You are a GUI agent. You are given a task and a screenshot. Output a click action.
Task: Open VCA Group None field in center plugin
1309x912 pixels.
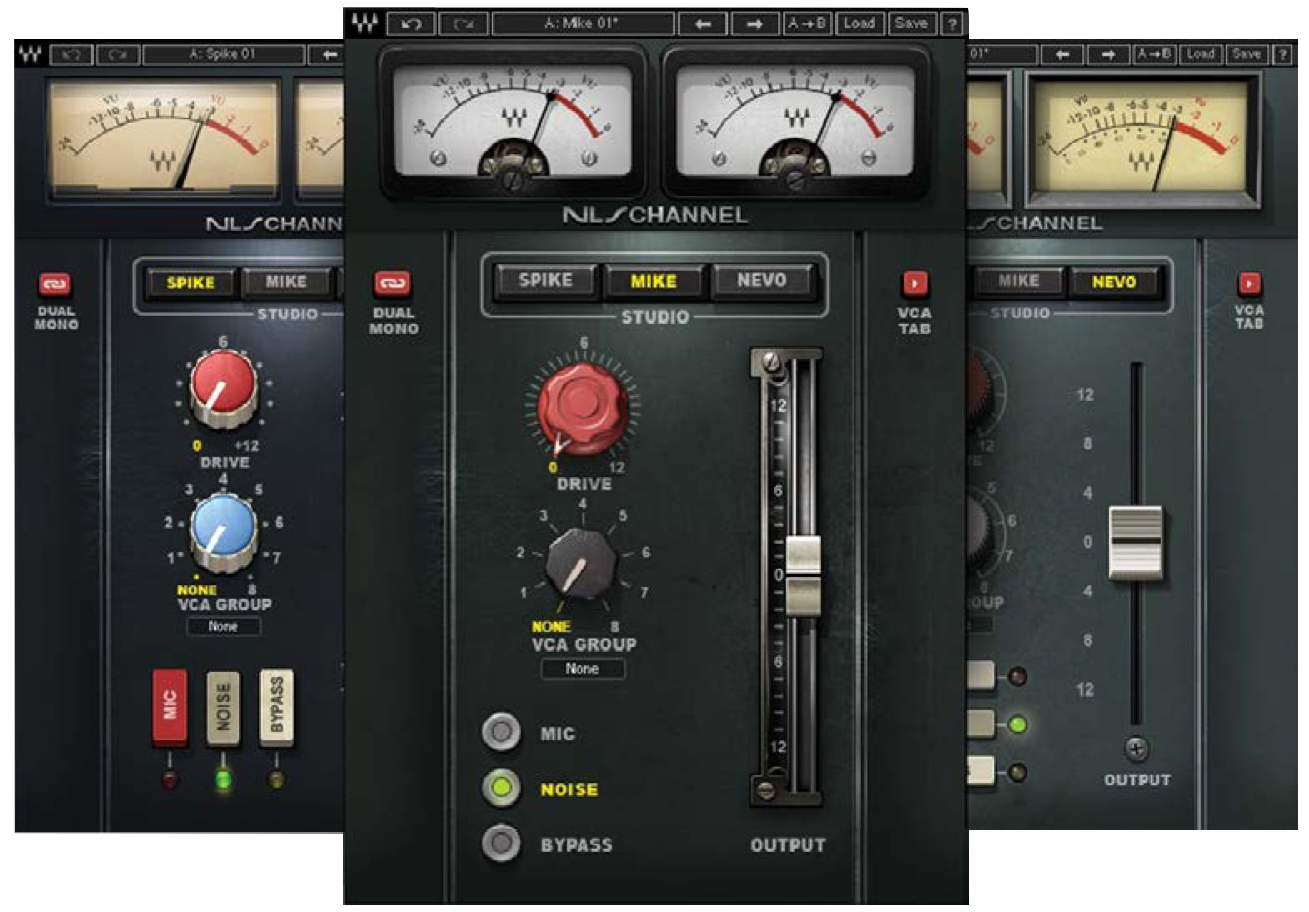582,669
